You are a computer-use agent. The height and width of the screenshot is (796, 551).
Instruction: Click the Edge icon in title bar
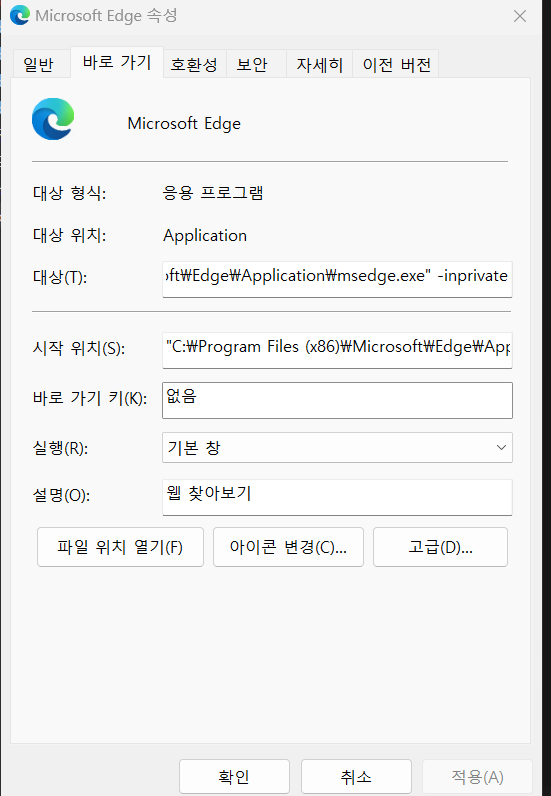(x=20, y=15)
